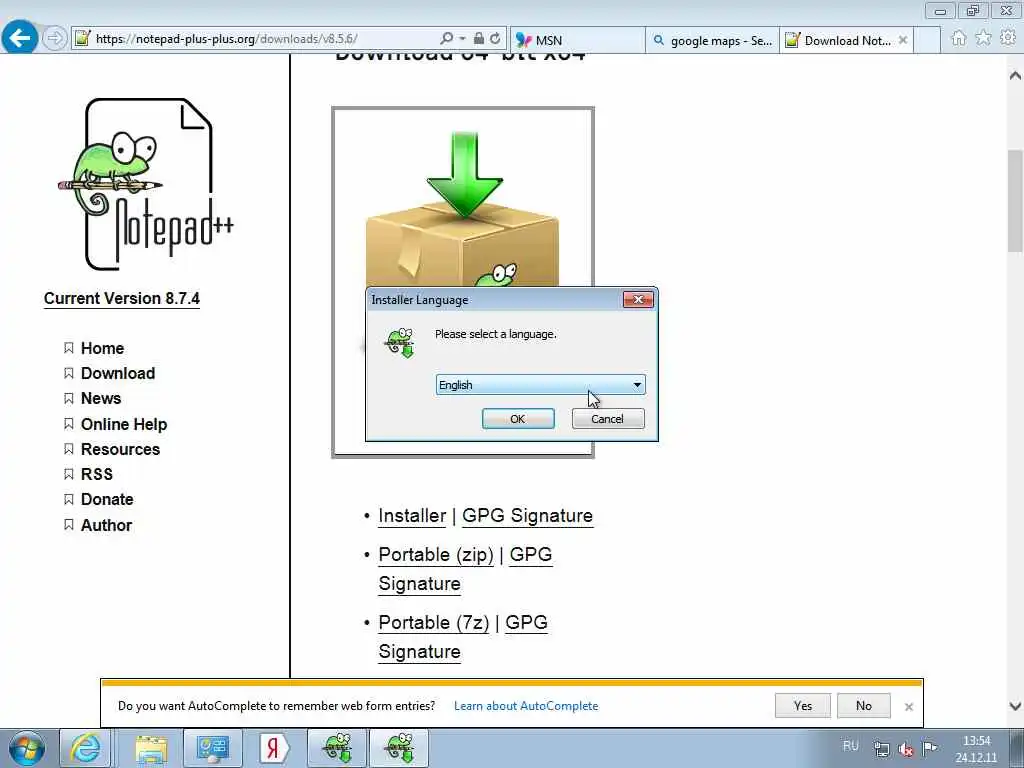Viewport: 1024px width, 768px height.
Task: Open GPG Signature link next to Installer
Action: (527, 515)
